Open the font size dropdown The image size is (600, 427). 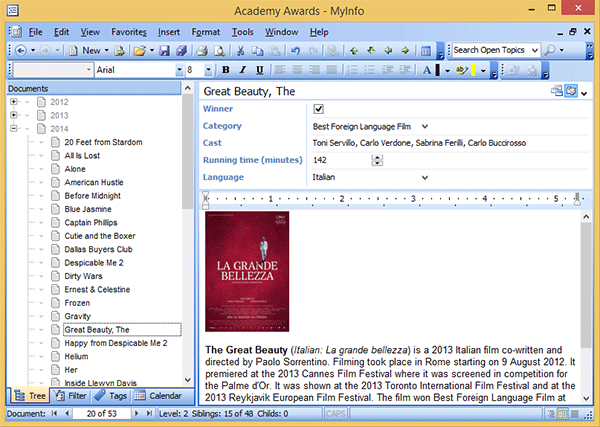(x=208, y=70)
